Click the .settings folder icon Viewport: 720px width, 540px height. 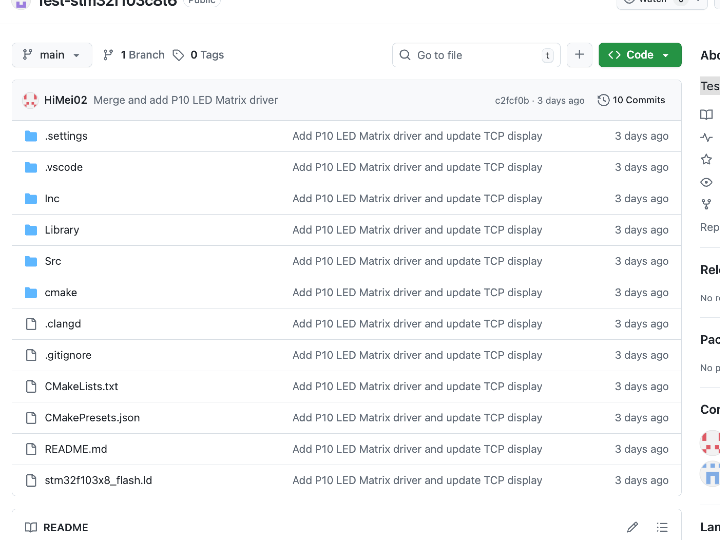(30, 136)
